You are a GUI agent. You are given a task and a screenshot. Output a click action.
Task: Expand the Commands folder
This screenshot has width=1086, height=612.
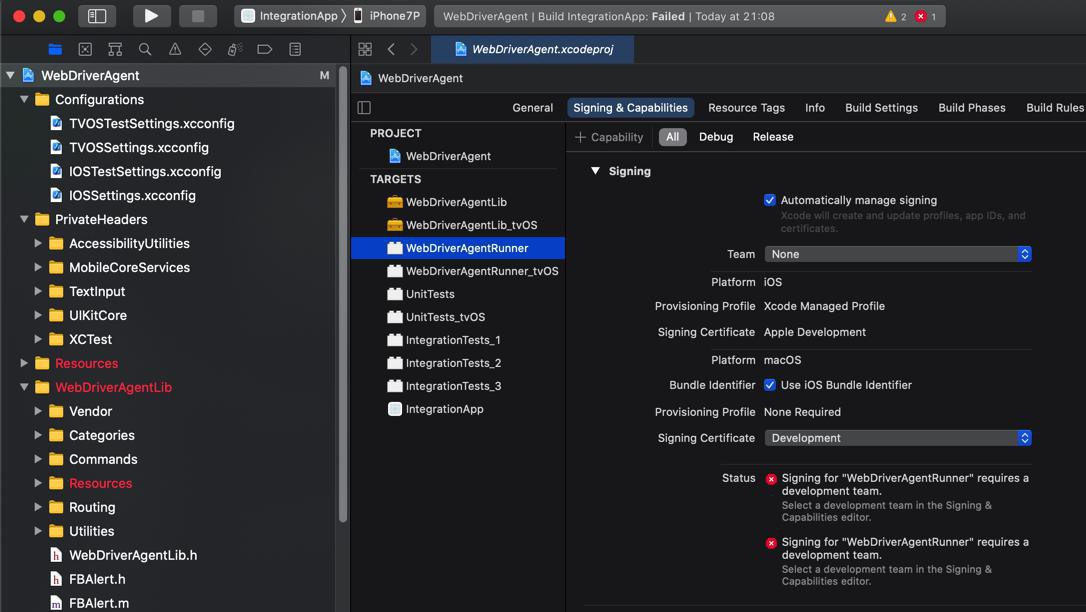coord(38,459)
